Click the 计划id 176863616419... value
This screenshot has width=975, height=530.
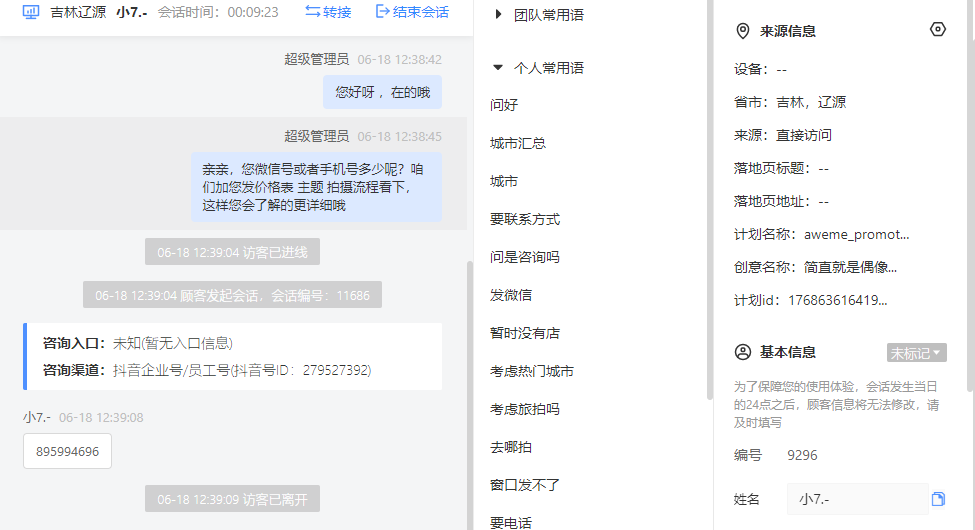[x=838, y=300]
